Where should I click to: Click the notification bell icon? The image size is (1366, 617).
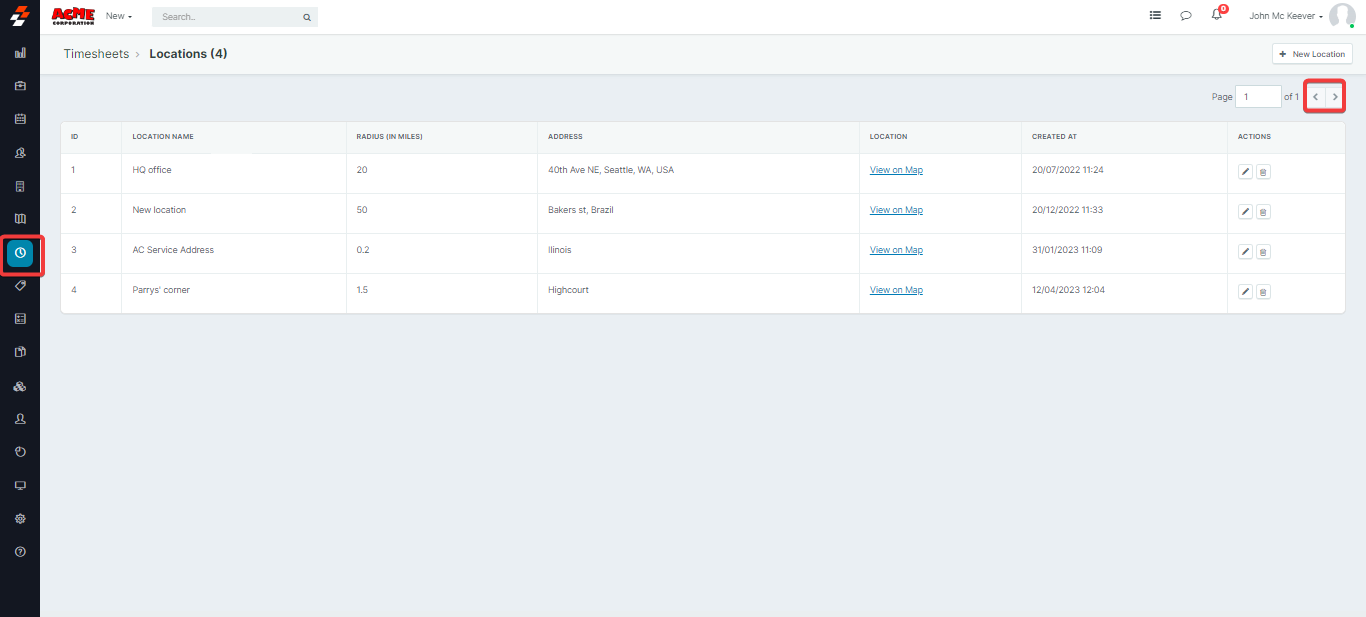tap(1216, 16)
